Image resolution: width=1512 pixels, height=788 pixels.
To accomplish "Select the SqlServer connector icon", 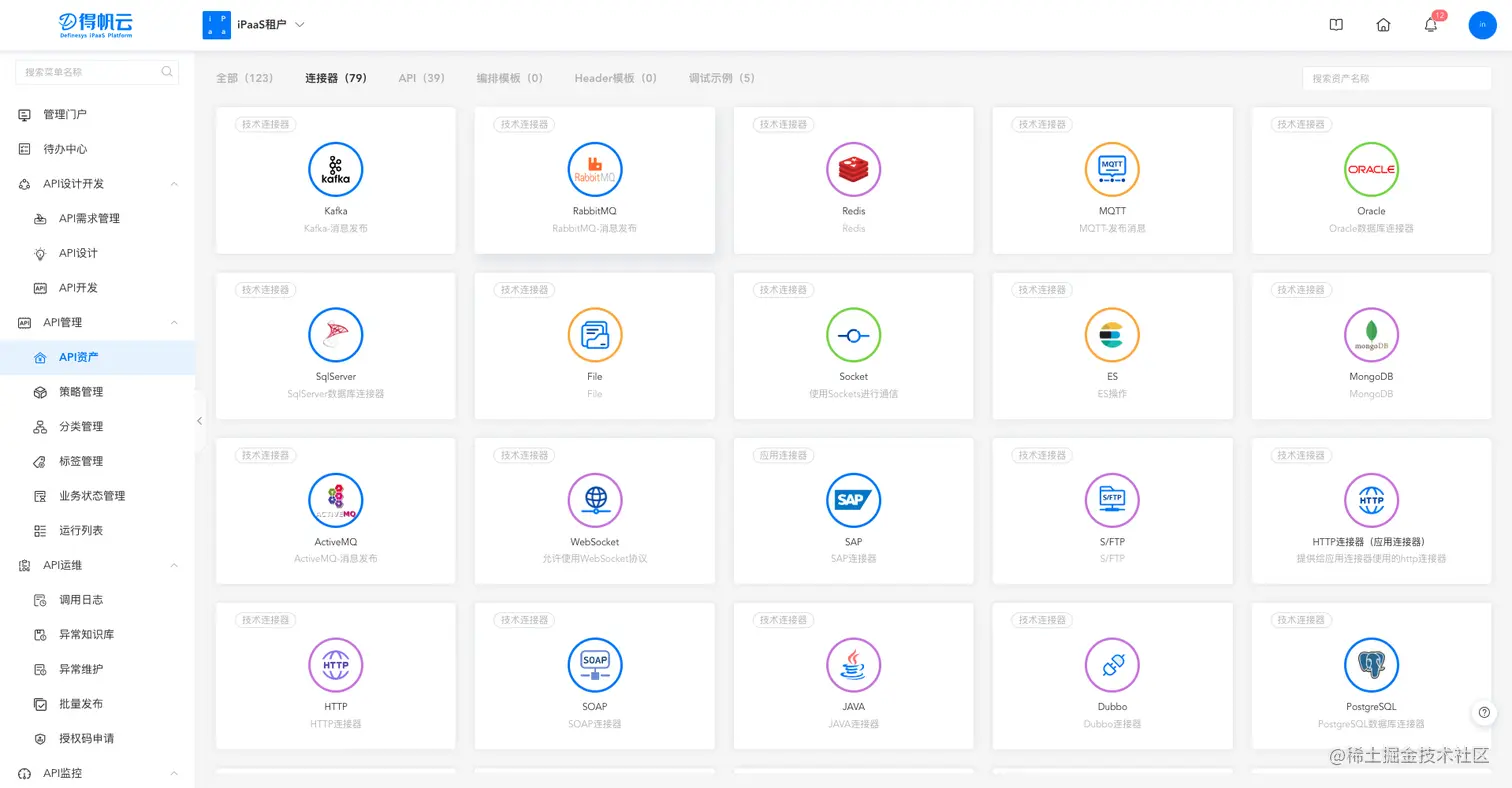I will [335, 335].
